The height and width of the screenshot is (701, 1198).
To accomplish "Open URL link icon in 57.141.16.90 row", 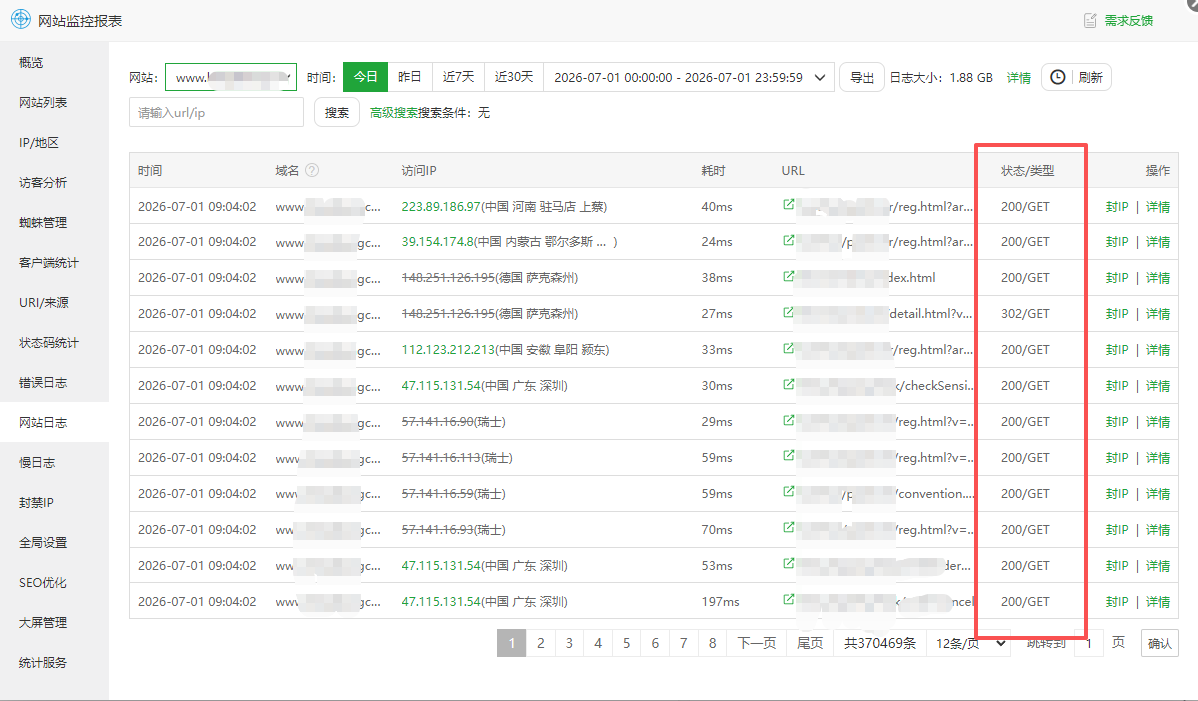I will pos(788,420).
